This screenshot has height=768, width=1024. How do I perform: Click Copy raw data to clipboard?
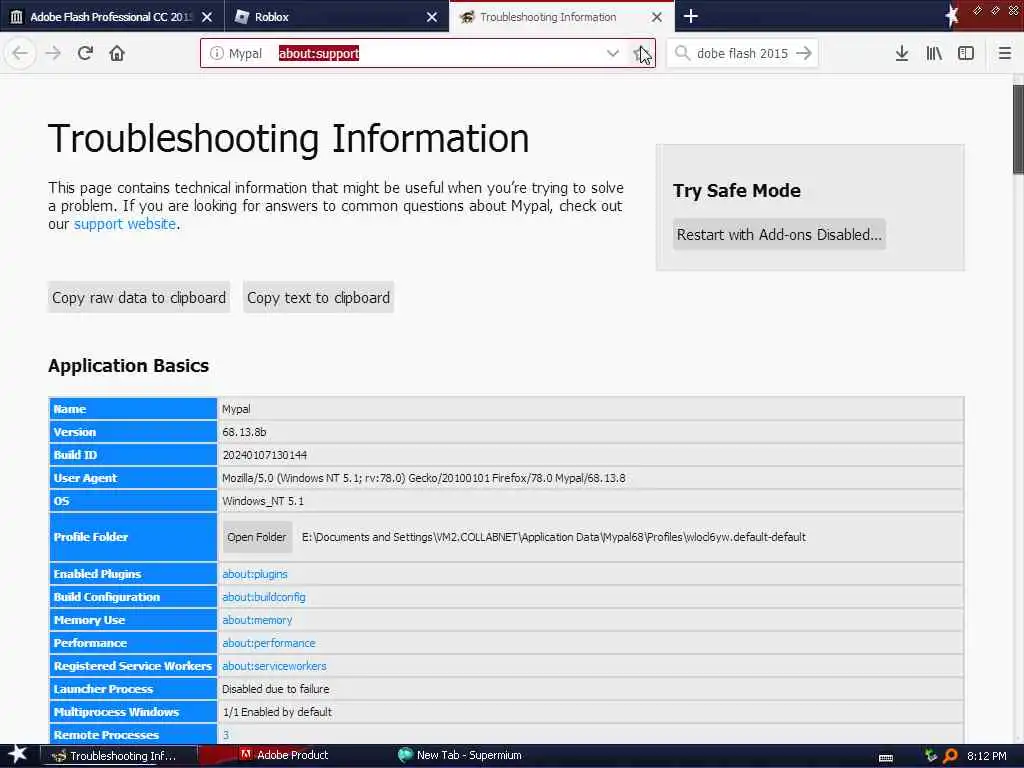point(138,298)
